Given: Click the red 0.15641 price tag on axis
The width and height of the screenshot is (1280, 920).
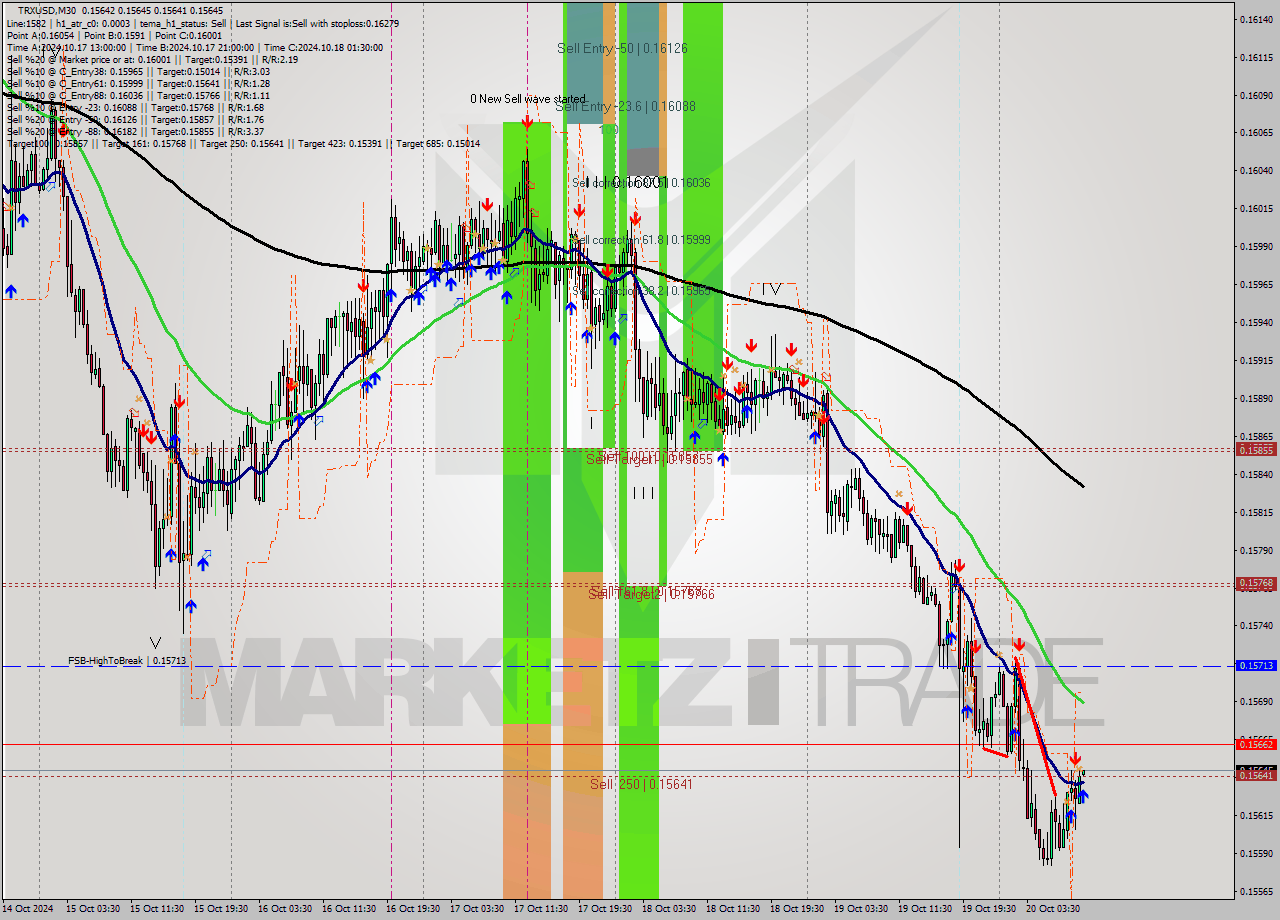Looking at the screenshot, I should click(x=1256, y=775).
